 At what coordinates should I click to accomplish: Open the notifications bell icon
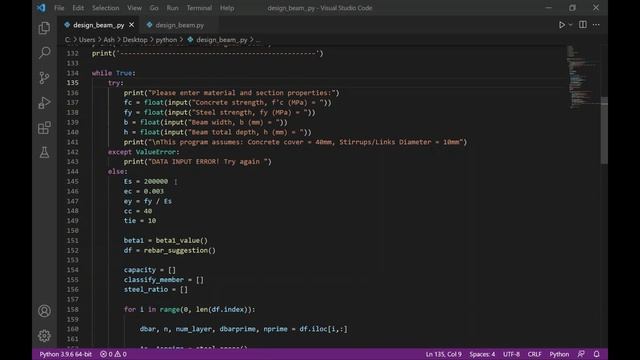(596, 354)
